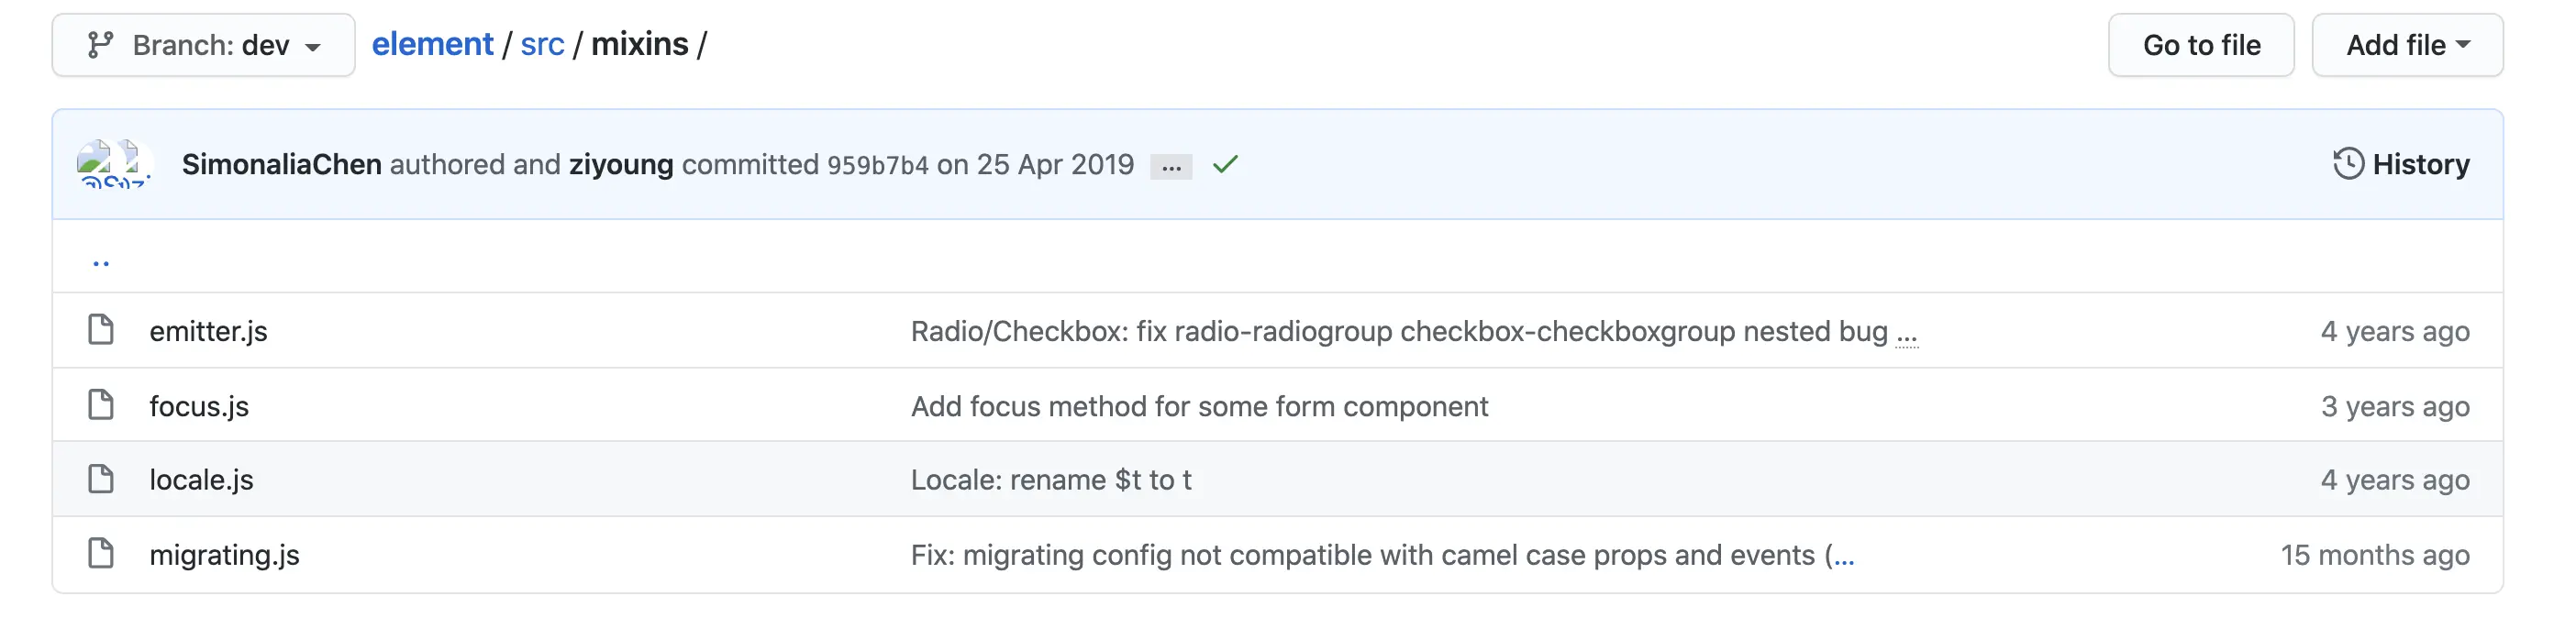Click the locale.js file icon
Screen dimensions: 2576x618
(x=101, y=479)
